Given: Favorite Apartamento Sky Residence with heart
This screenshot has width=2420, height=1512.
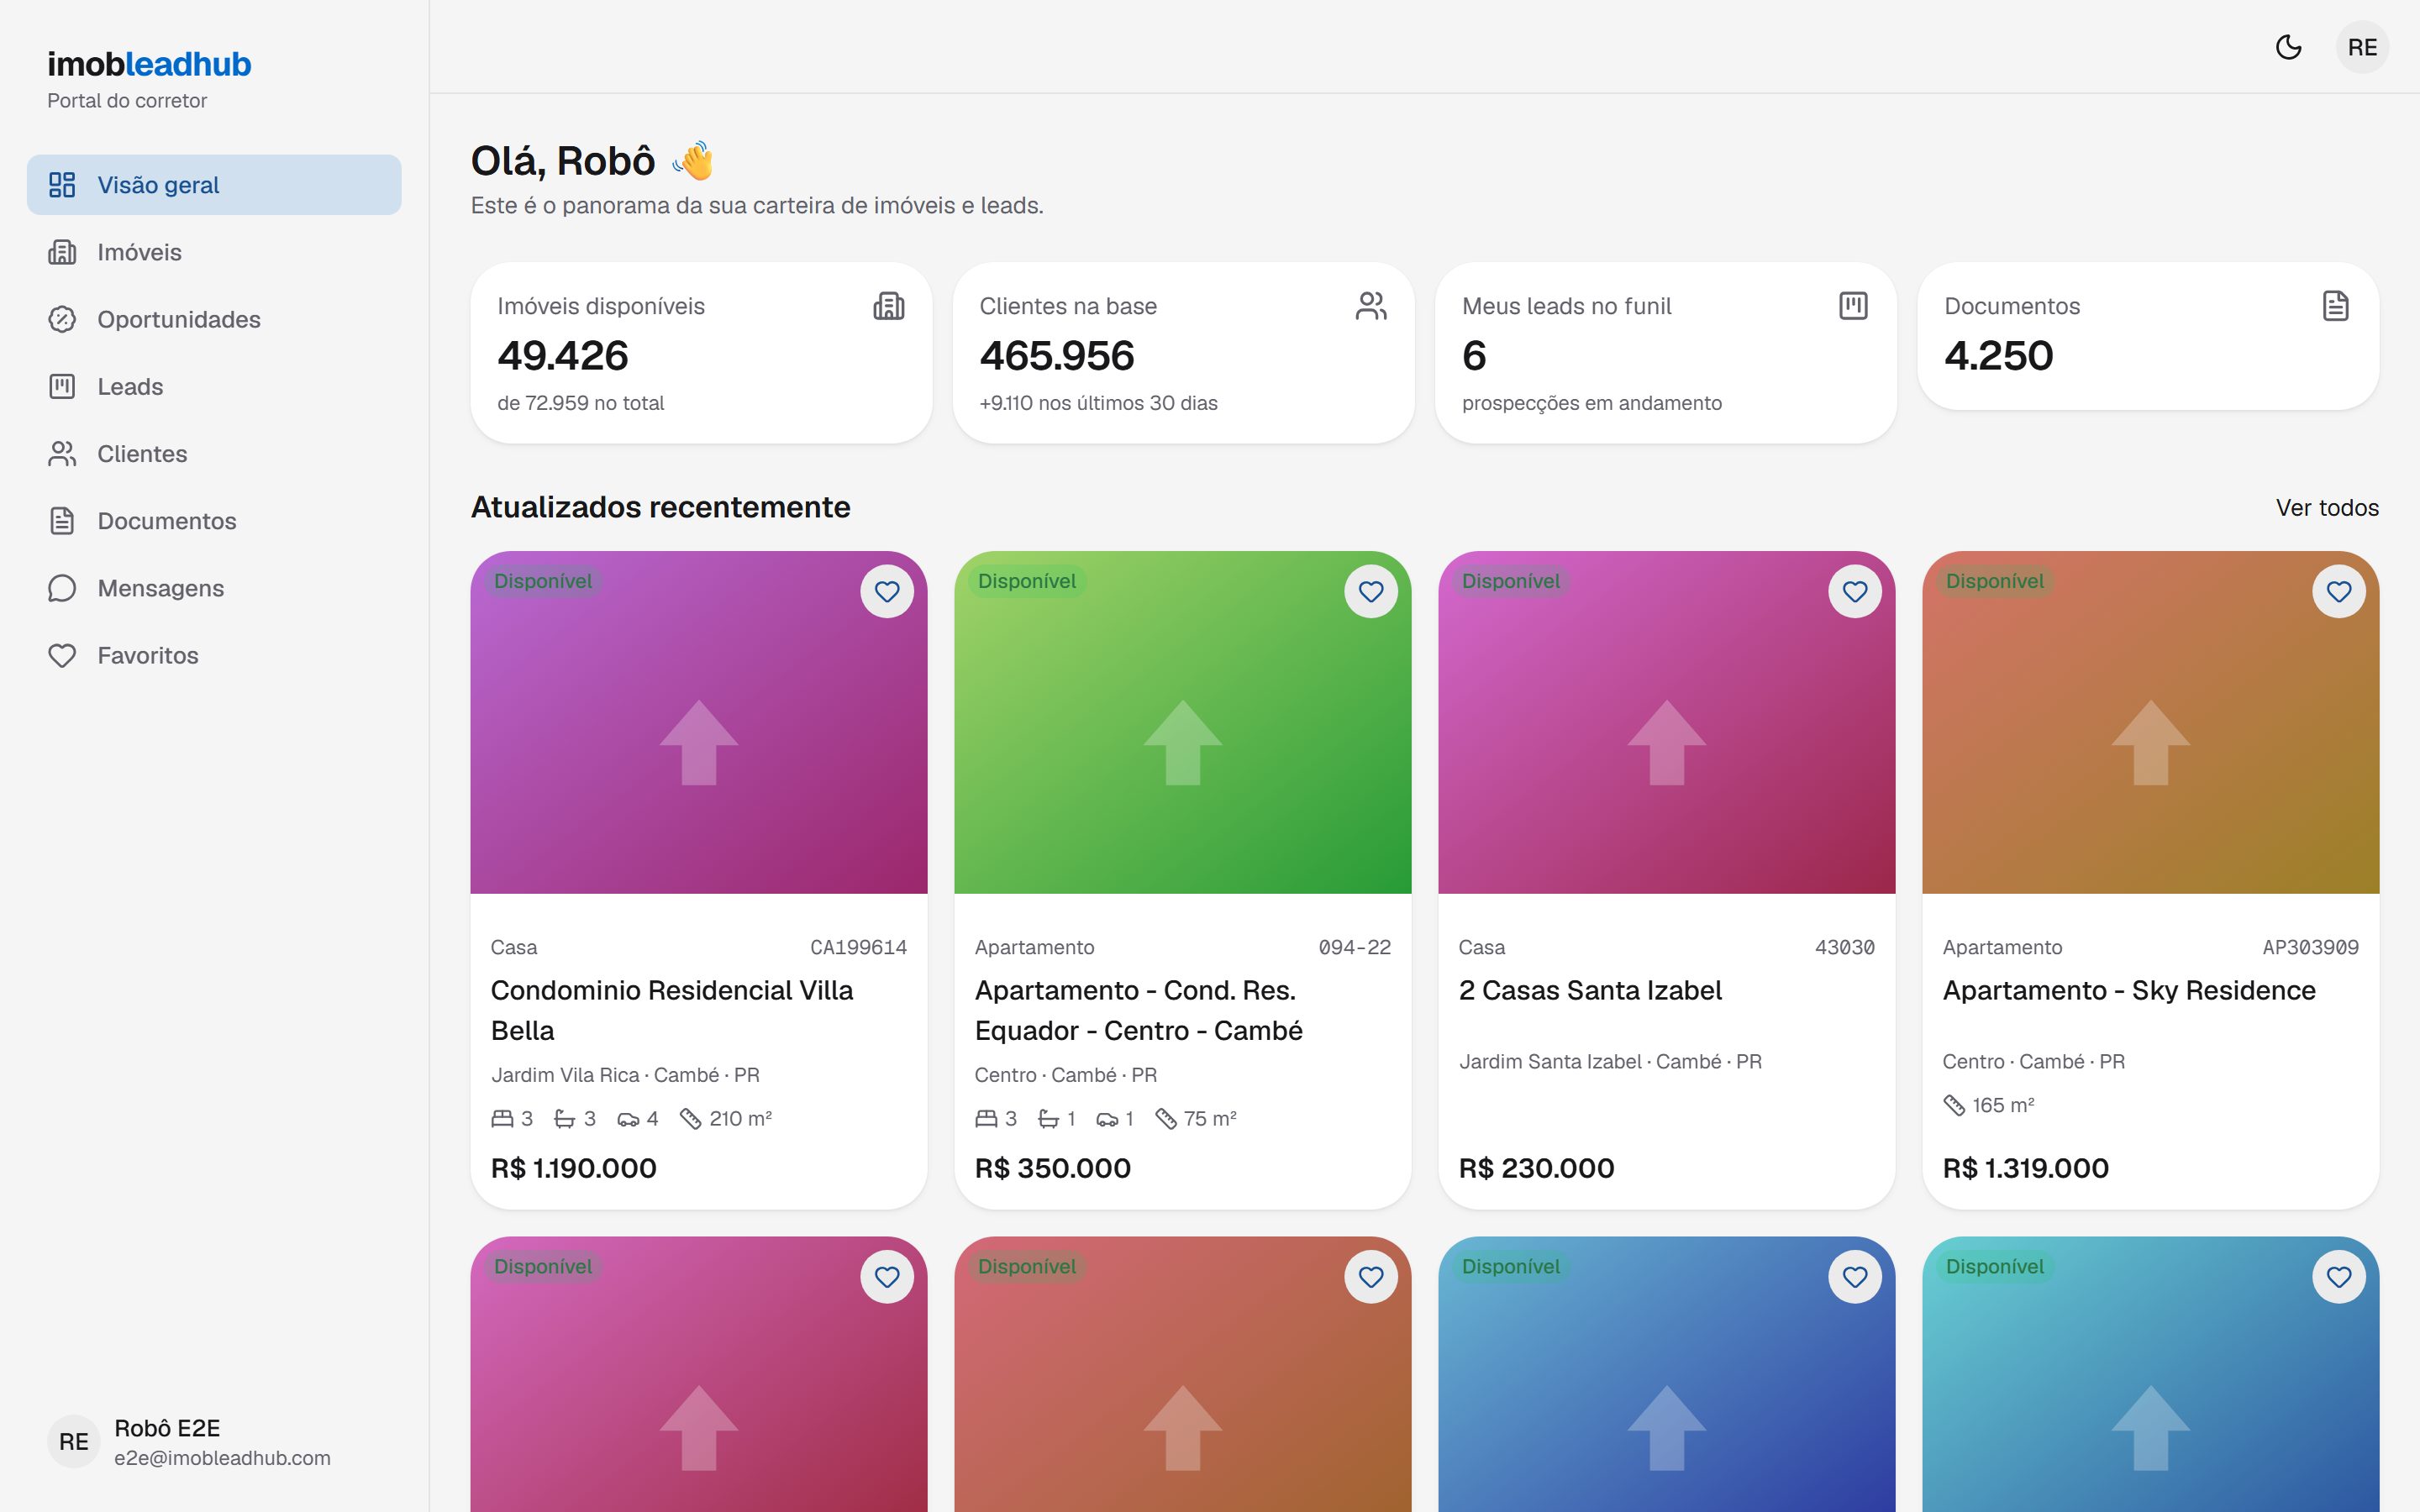Looking at the screenshot, I should coord(2339,591).
